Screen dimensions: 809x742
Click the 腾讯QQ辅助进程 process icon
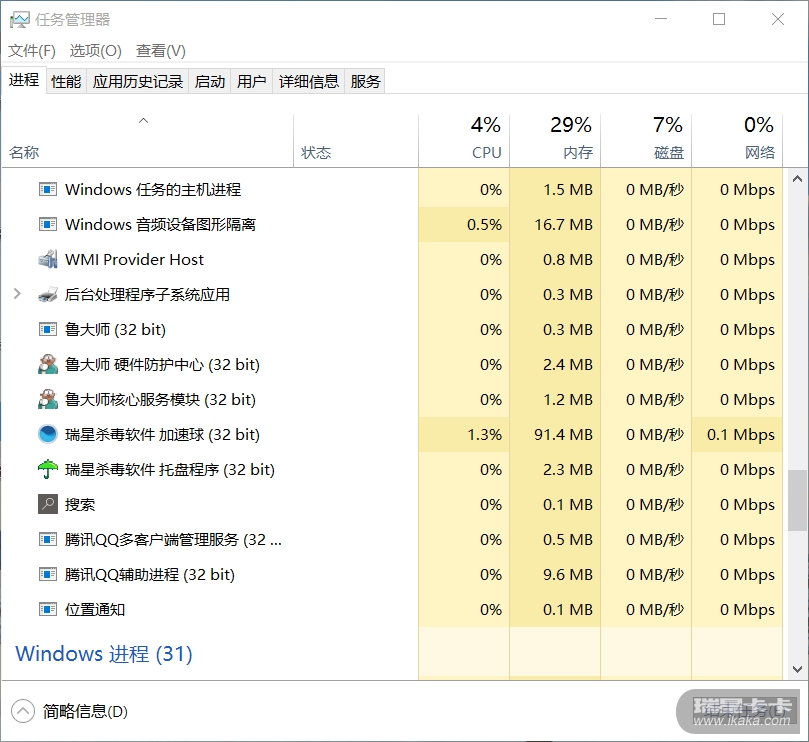click(47, 574)
